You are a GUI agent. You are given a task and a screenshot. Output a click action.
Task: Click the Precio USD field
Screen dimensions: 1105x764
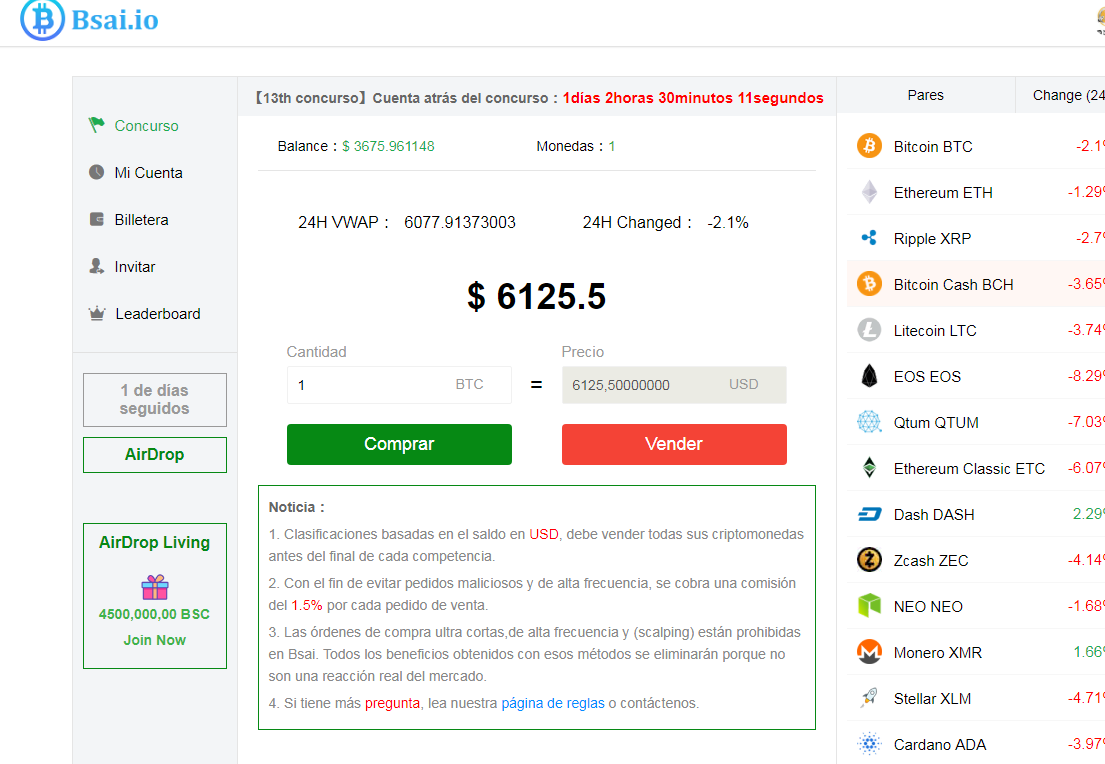point(674,385)
